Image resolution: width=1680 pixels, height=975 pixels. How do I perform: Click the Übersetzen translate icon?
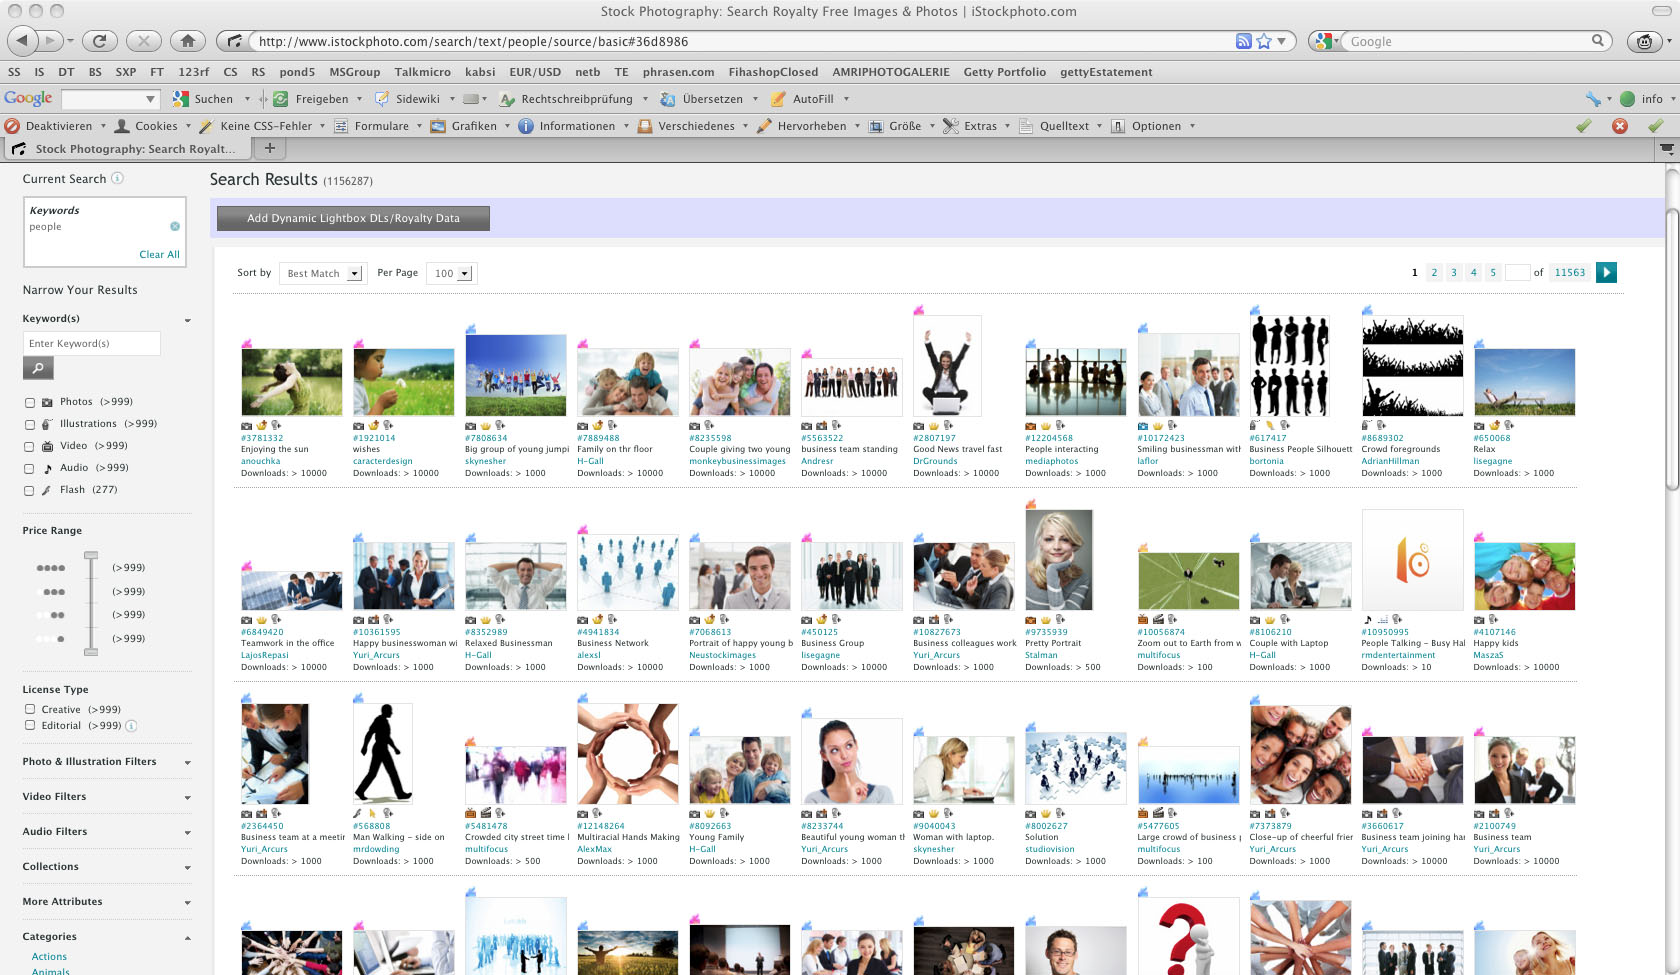(x=668, y=99)
